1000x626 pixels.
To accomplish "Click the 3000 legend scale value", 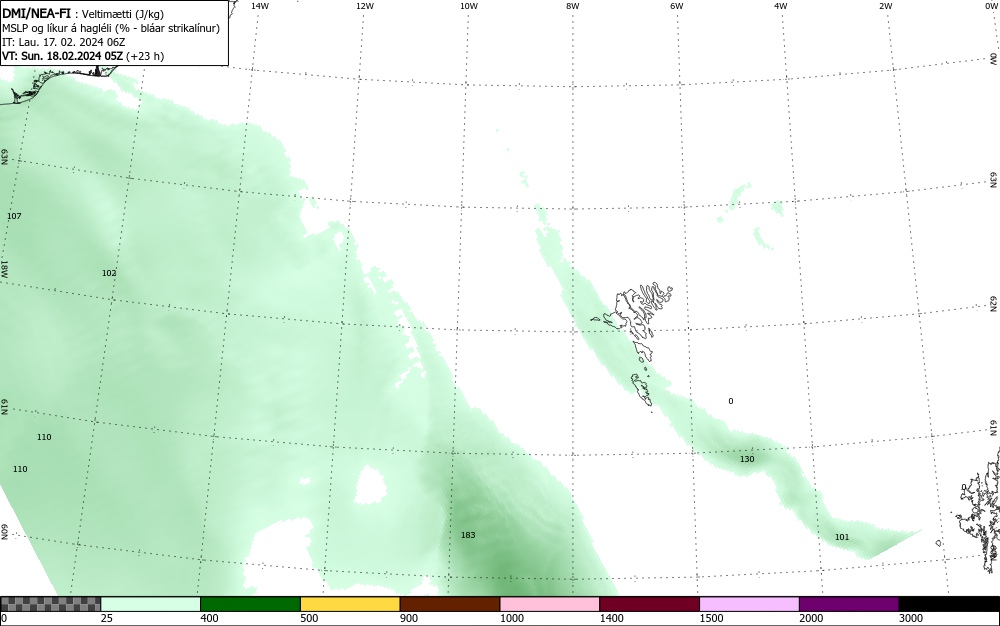I will (911, 618).
